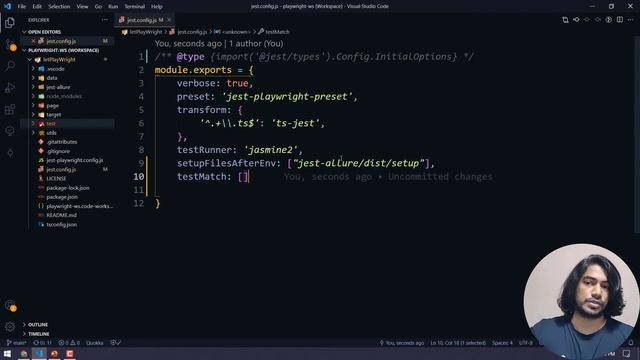The image size is (640, 360).
Task: Expand the Outline section
Action: pyautogui.click(x=38, y=325)
